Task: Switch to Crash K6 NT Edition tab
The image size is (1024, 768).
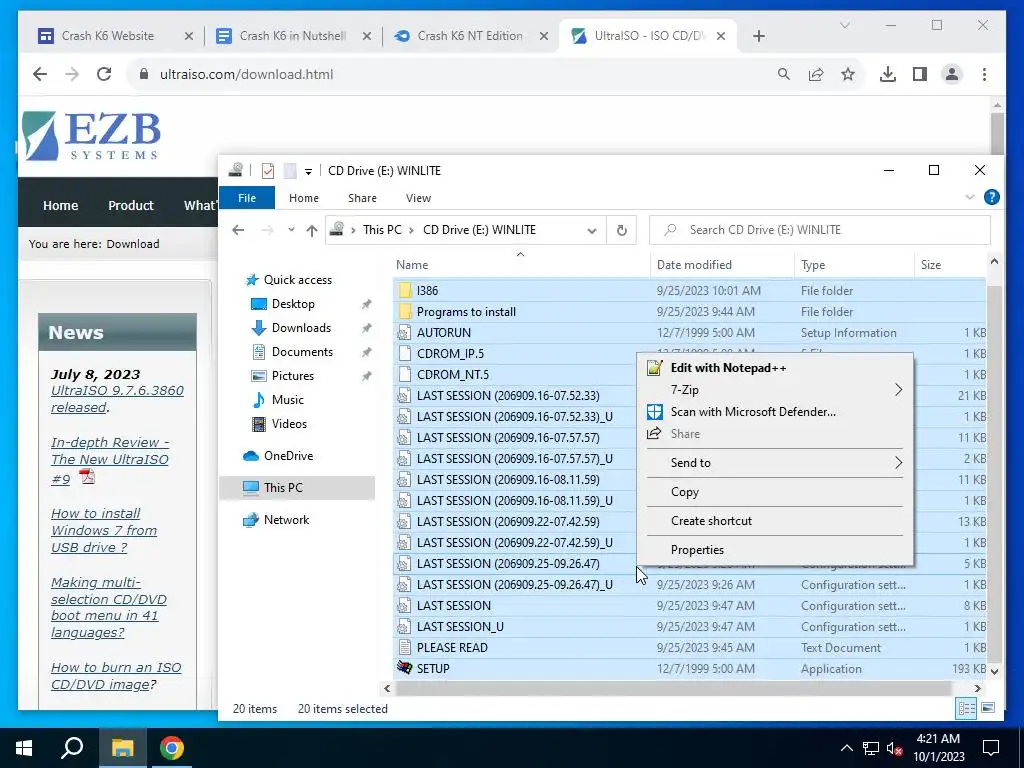Action: pos(470,36)
